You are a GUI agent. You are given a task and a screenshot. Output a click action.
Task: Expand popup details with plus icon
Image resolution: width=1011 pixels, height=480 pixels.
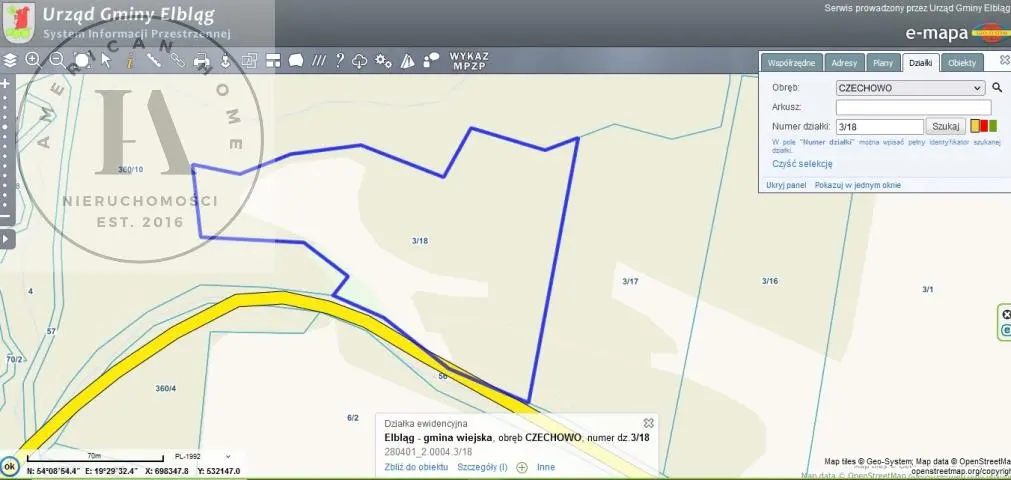522,467
